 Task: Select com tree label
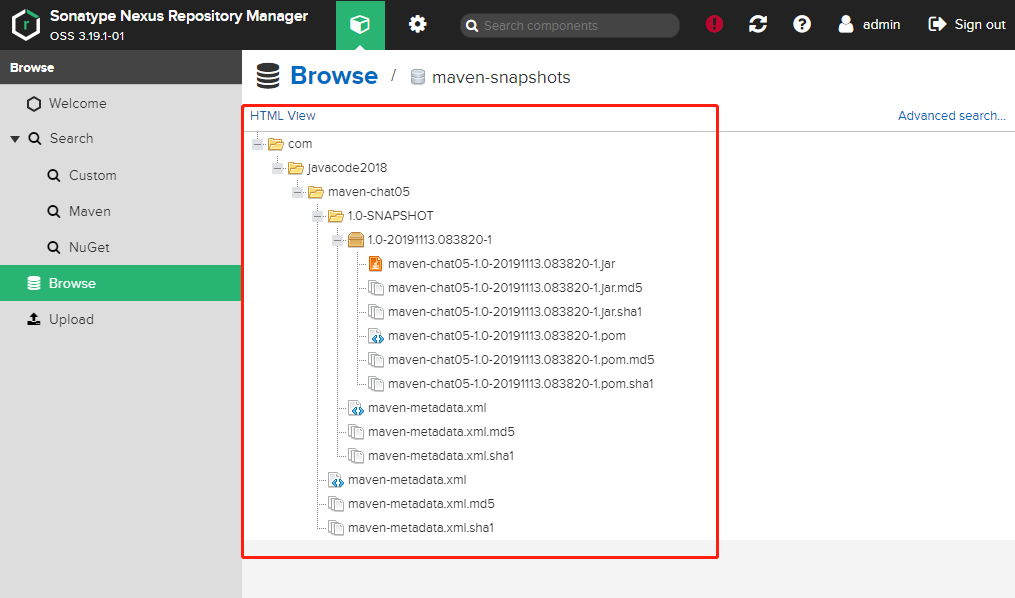[x=300, y=144]
